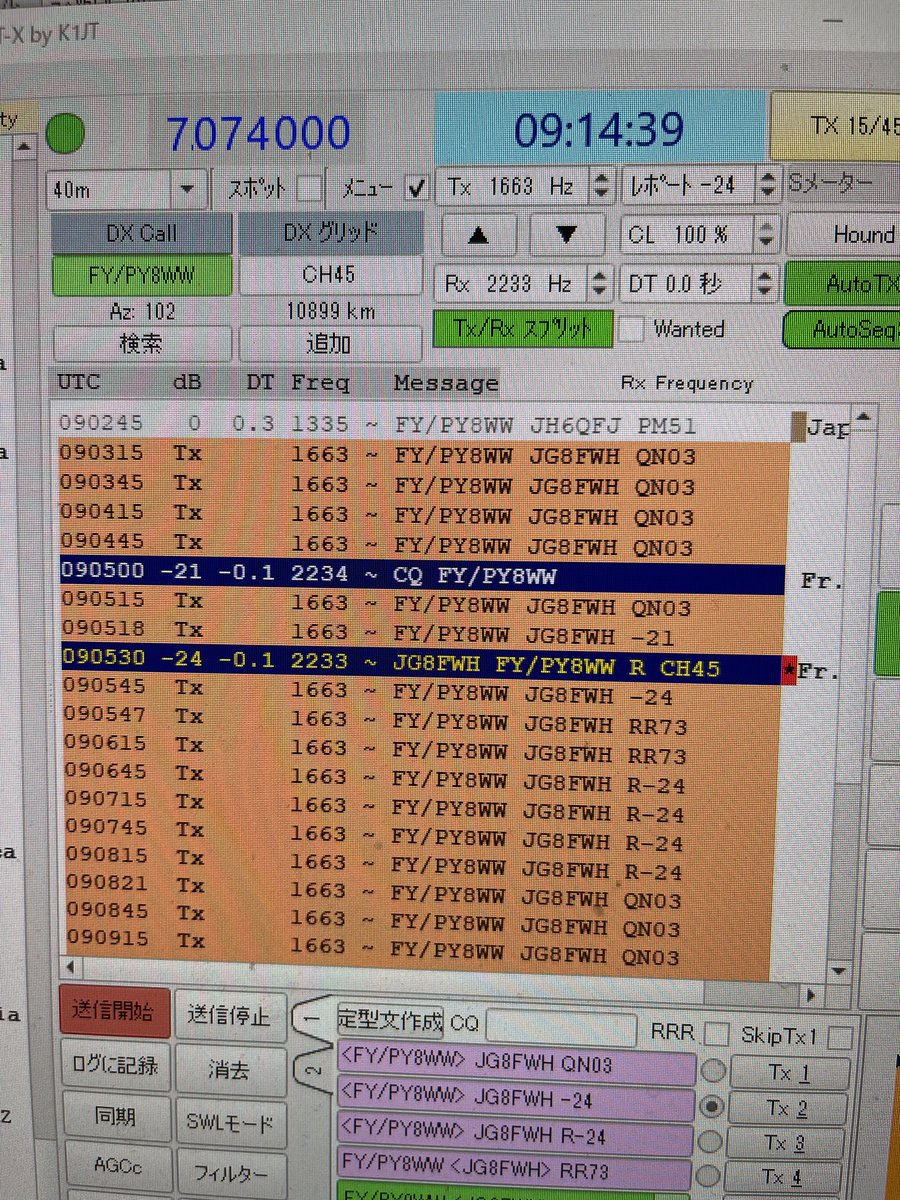Screen dimensions: 900x1200
Task: Select the radio button beside Tx 2
Action: pos(711,1107)
